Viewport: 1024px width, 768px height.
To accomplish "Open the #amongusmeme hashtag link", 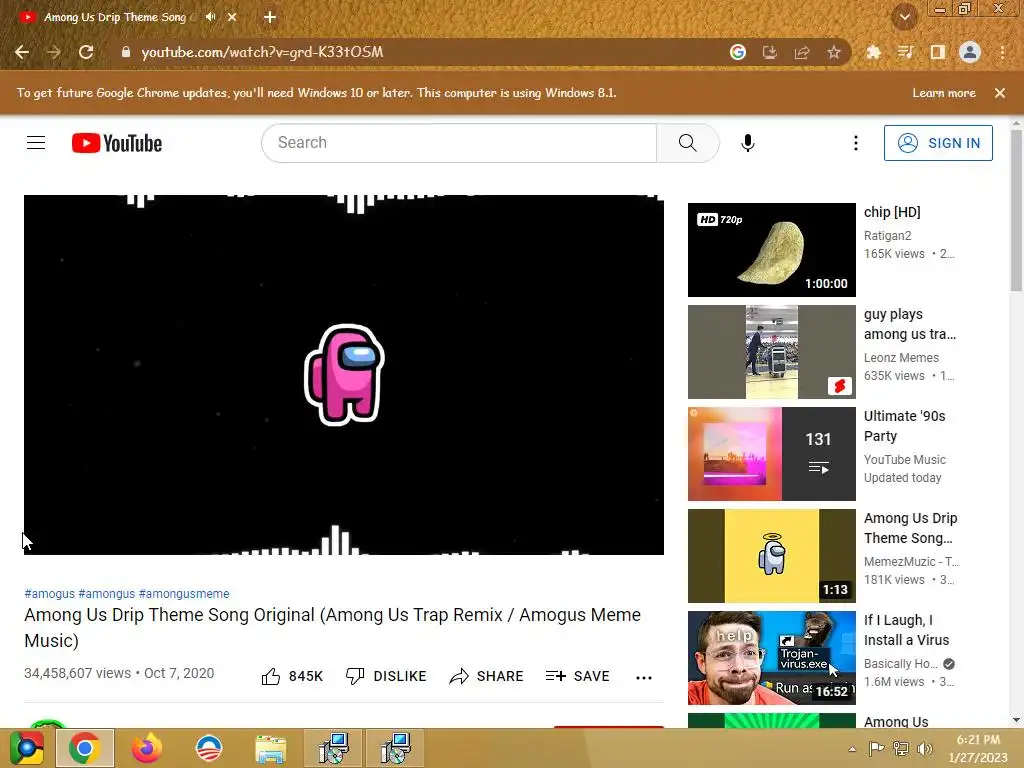I will coord(184,594).
